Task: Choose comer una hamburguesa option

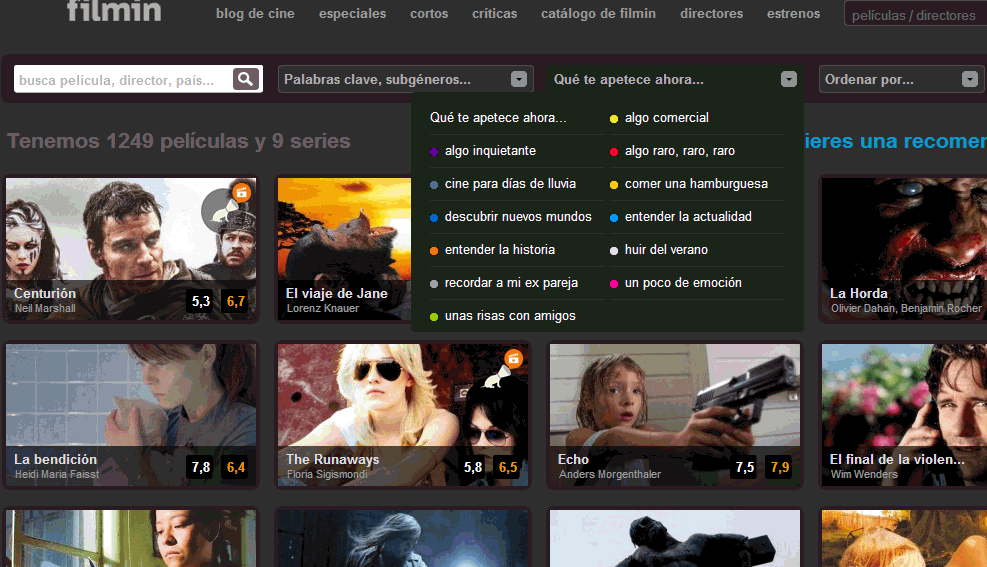Action: (697, 184)
